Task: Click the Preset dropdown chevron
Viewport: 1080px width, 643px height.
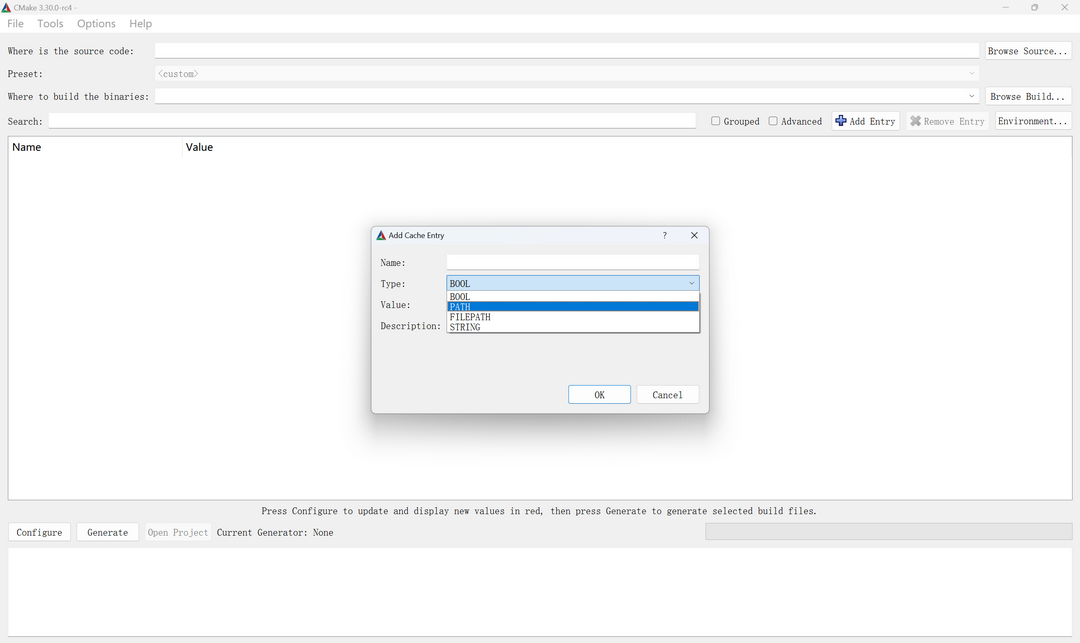Action: pyautogui.click(x=970, y=73)
